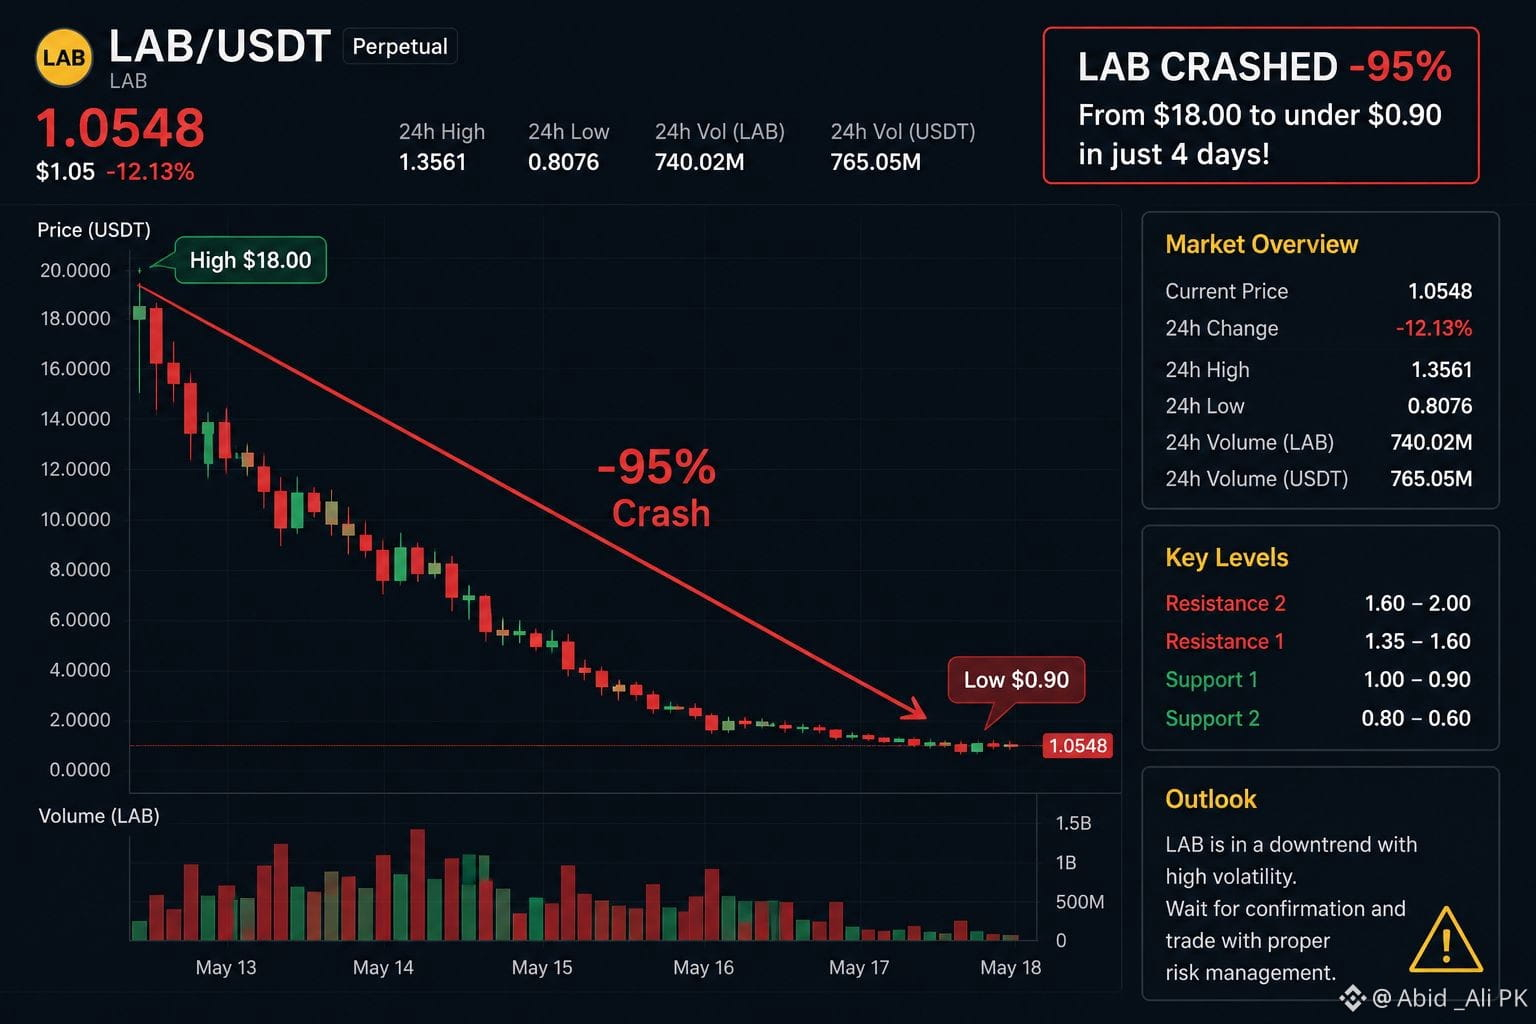Click the red Low $0.90 callout
The image size is (1536, 1024).
pyautogui.click(x=1016, y=680)
